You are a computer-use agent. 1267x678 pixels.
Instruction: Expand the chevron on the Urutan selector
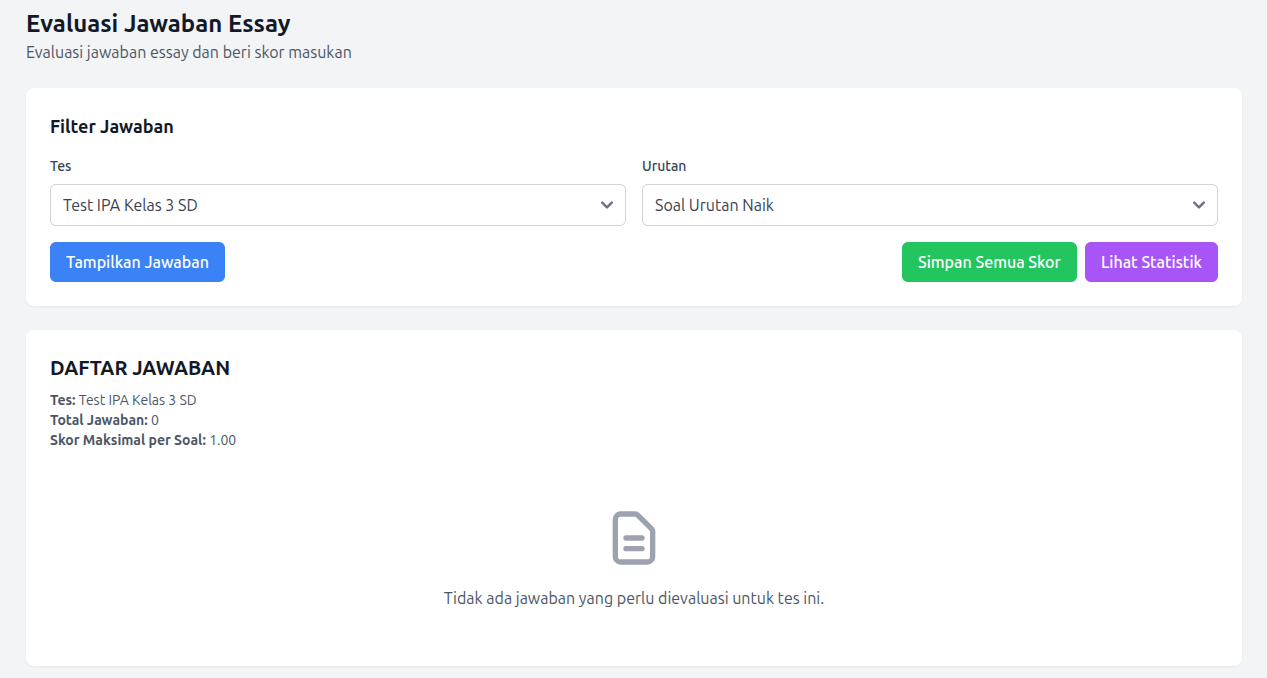coord(1198,205)
